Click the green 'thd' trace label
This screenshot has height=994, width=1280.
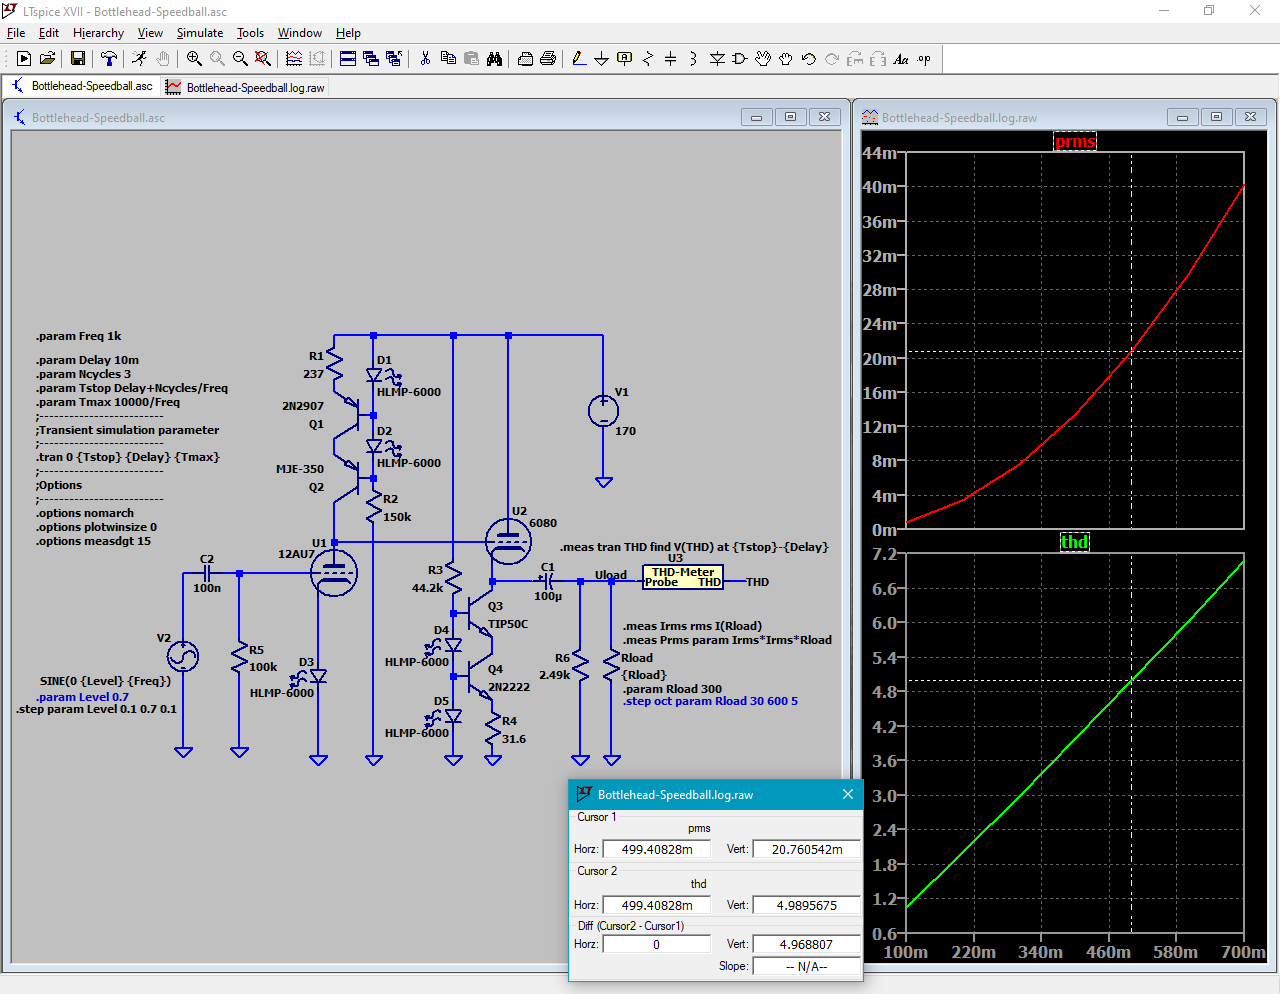click(1074, 542)
